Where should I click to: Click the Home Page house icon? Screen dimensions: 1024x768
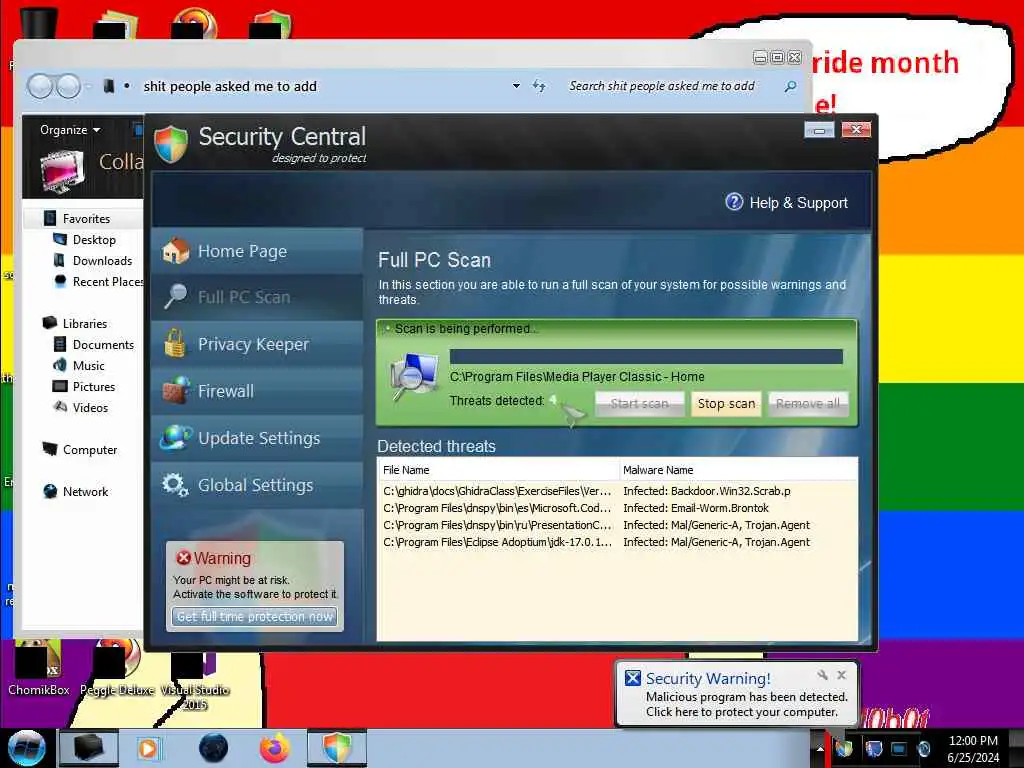[175, 251]
